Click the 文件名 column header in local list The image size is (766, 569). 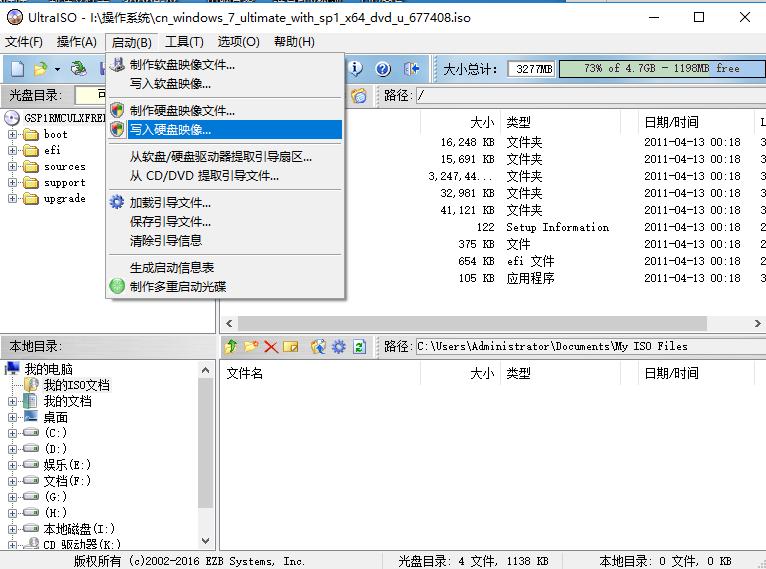(x=320, y=373)
